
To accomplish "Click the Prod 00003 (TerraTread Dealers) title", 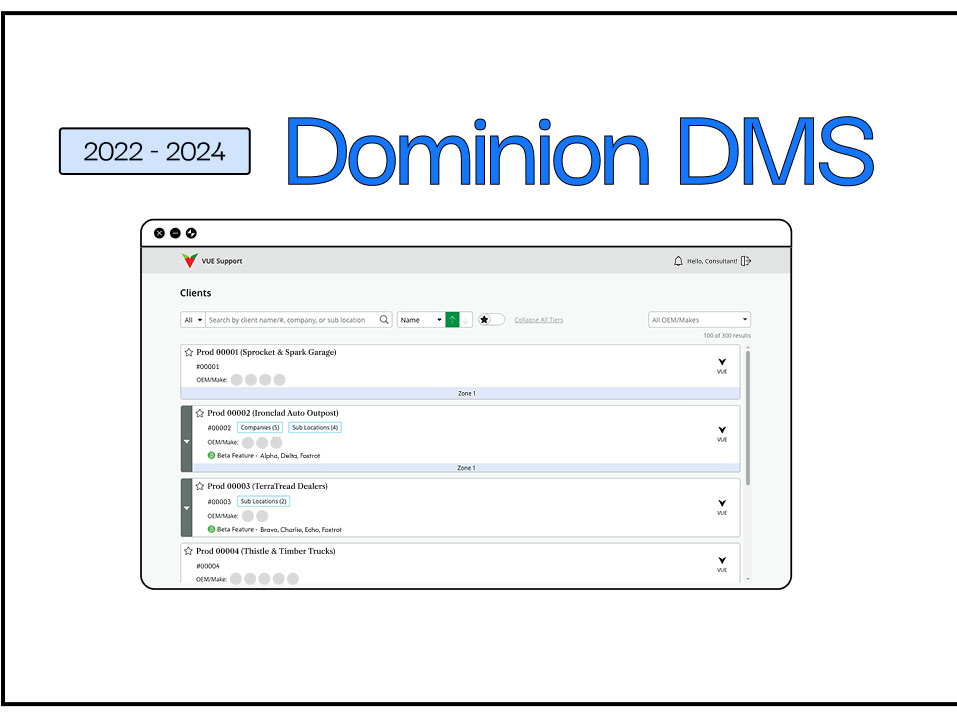I will coord(267,487).
